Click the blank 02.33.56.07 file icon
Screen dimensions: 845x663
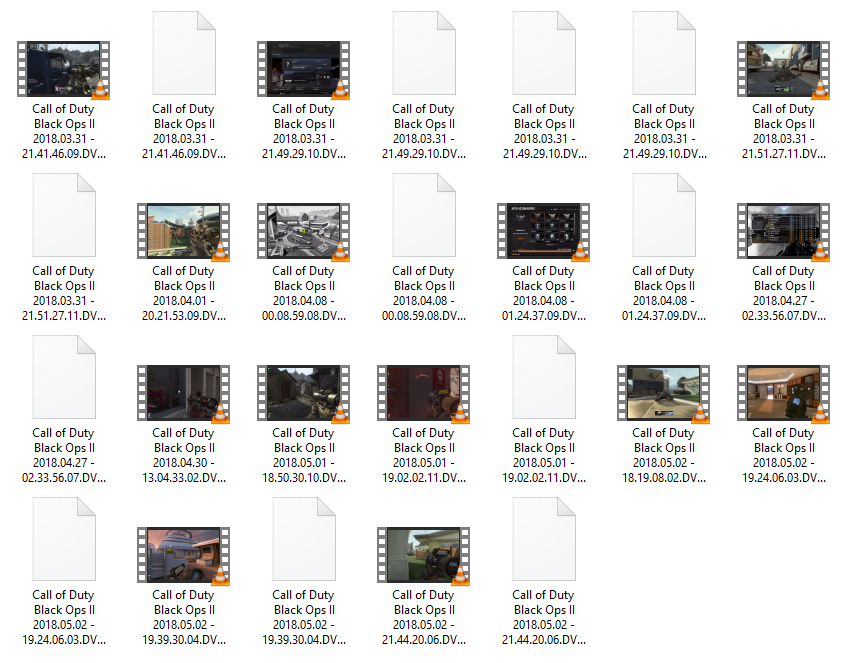(64, 377)
